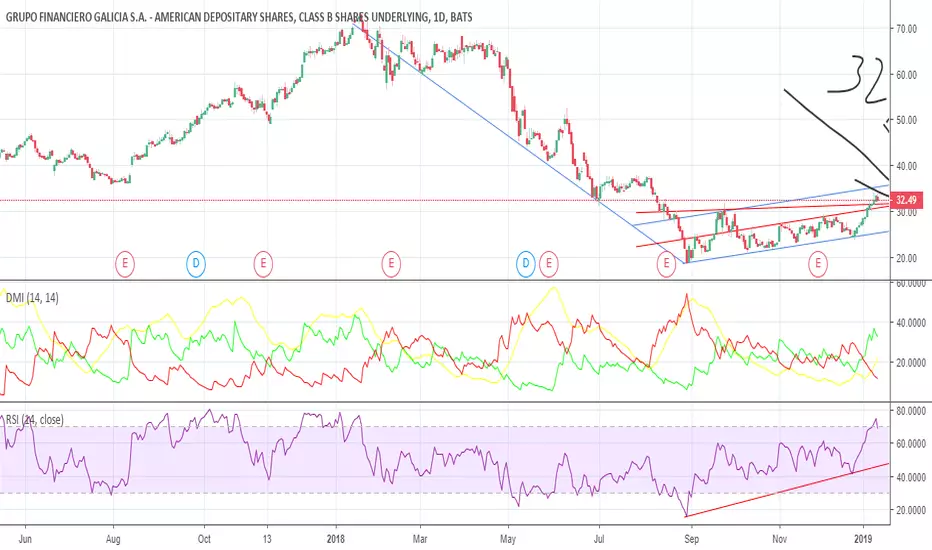
Task: Click the 2019 label on the time axis
Action: 863,539
